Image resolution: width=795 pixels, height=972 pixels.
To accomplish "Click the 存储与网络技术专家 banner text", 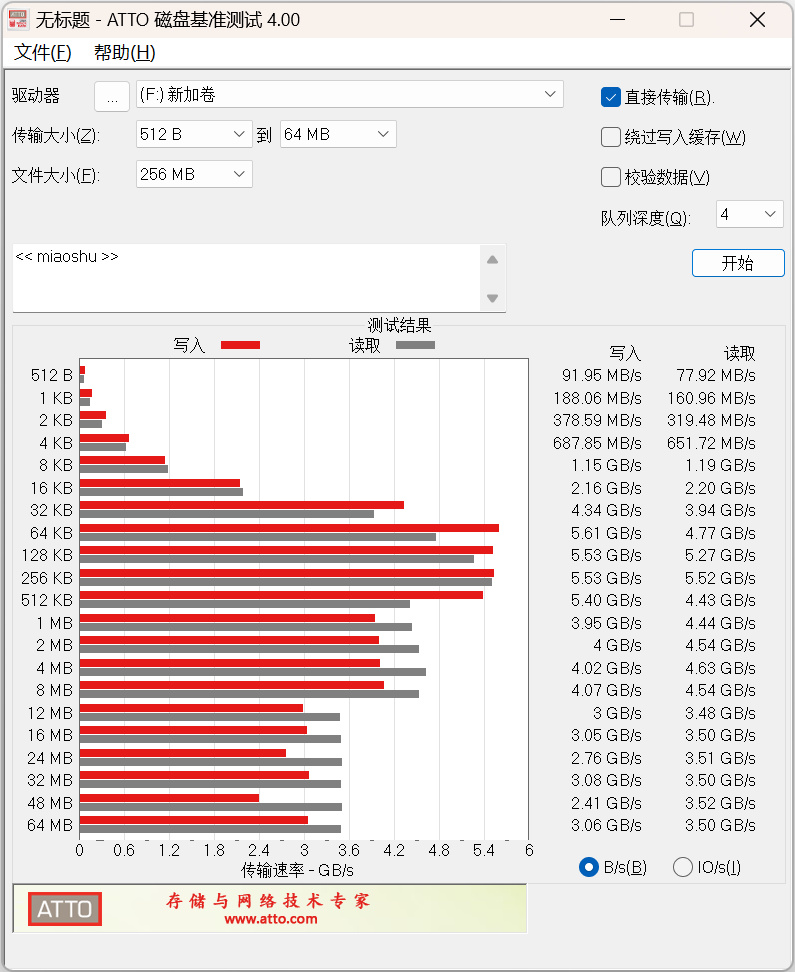I will 268,900.
